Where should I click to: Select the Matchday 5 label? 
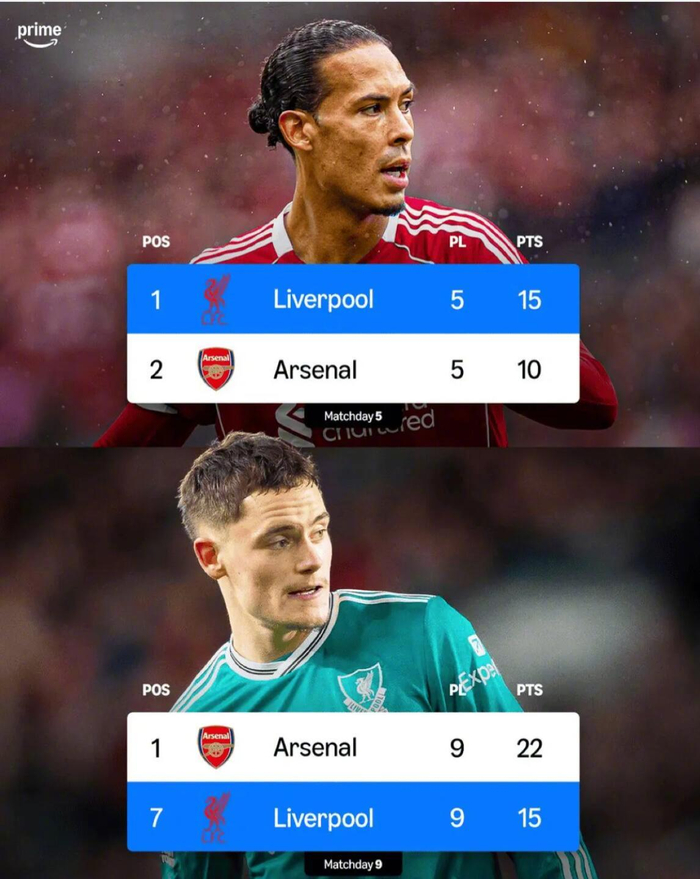click(x=353, y=416)
